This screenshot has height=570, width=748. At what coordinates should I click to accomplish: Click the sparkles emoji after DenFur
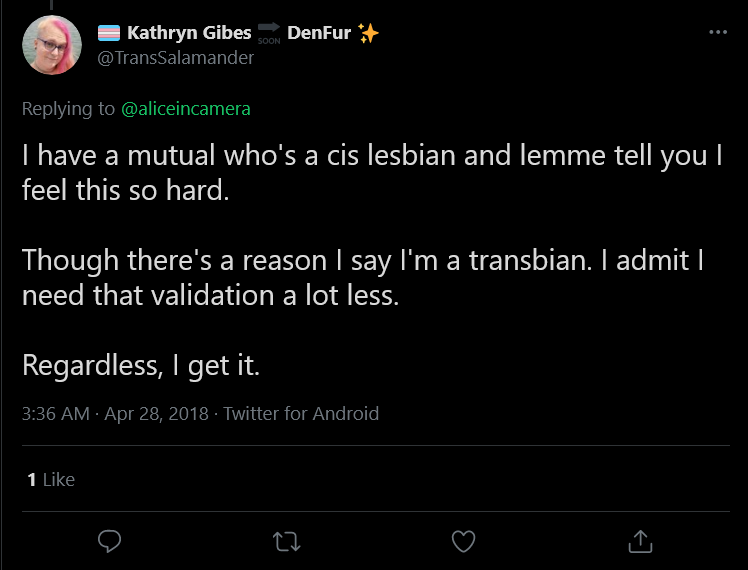point(368,33)
